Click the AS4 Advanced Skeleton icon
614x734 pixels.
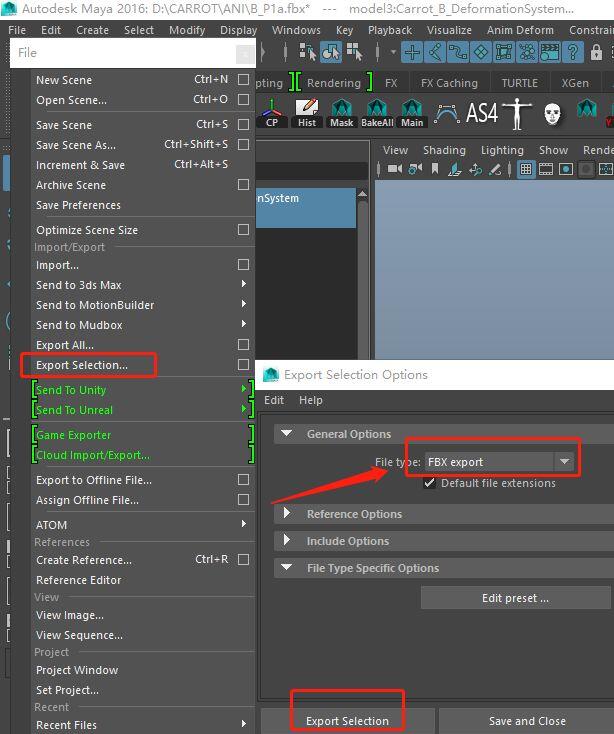coord(482,113)
